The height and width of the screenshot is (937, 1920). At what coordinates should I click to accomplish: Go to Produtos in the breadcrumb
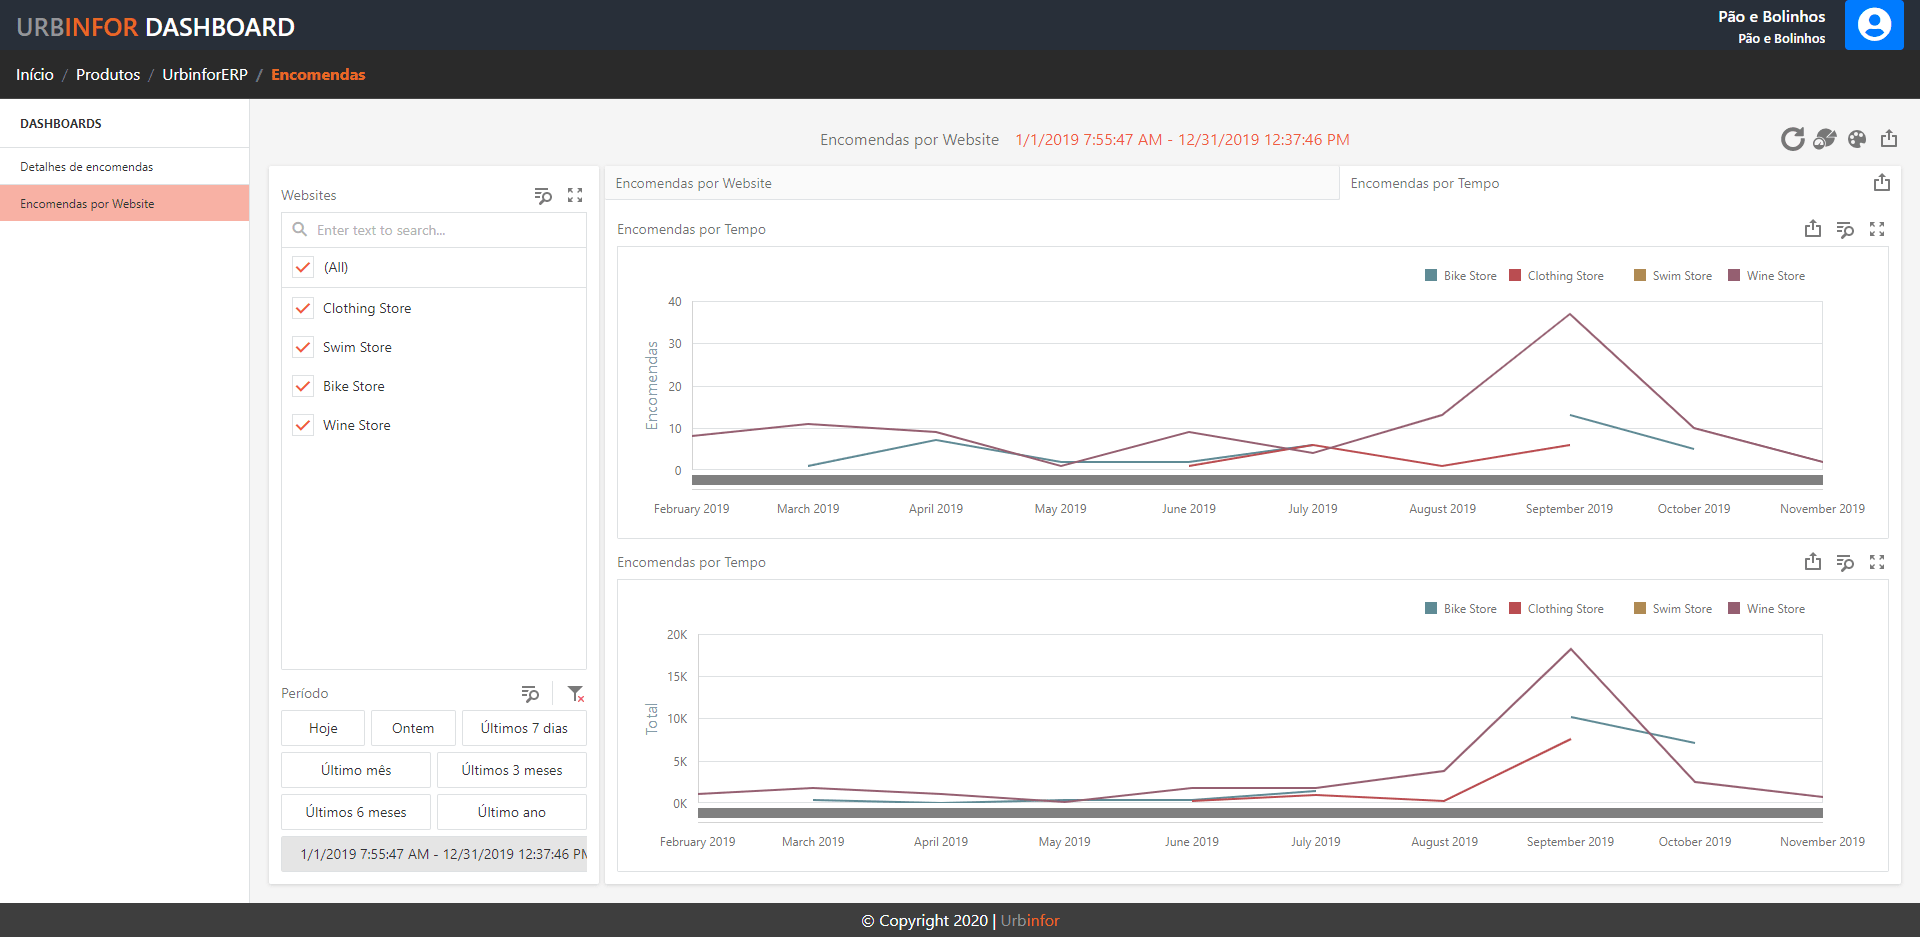pos(108,75)
